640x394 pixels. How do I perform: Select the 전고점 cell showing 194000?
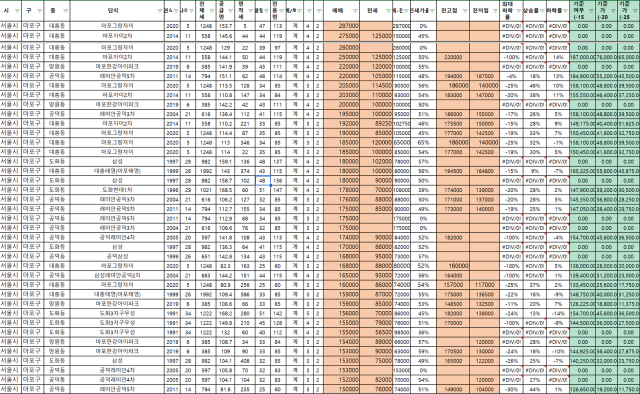coord(453,76)
